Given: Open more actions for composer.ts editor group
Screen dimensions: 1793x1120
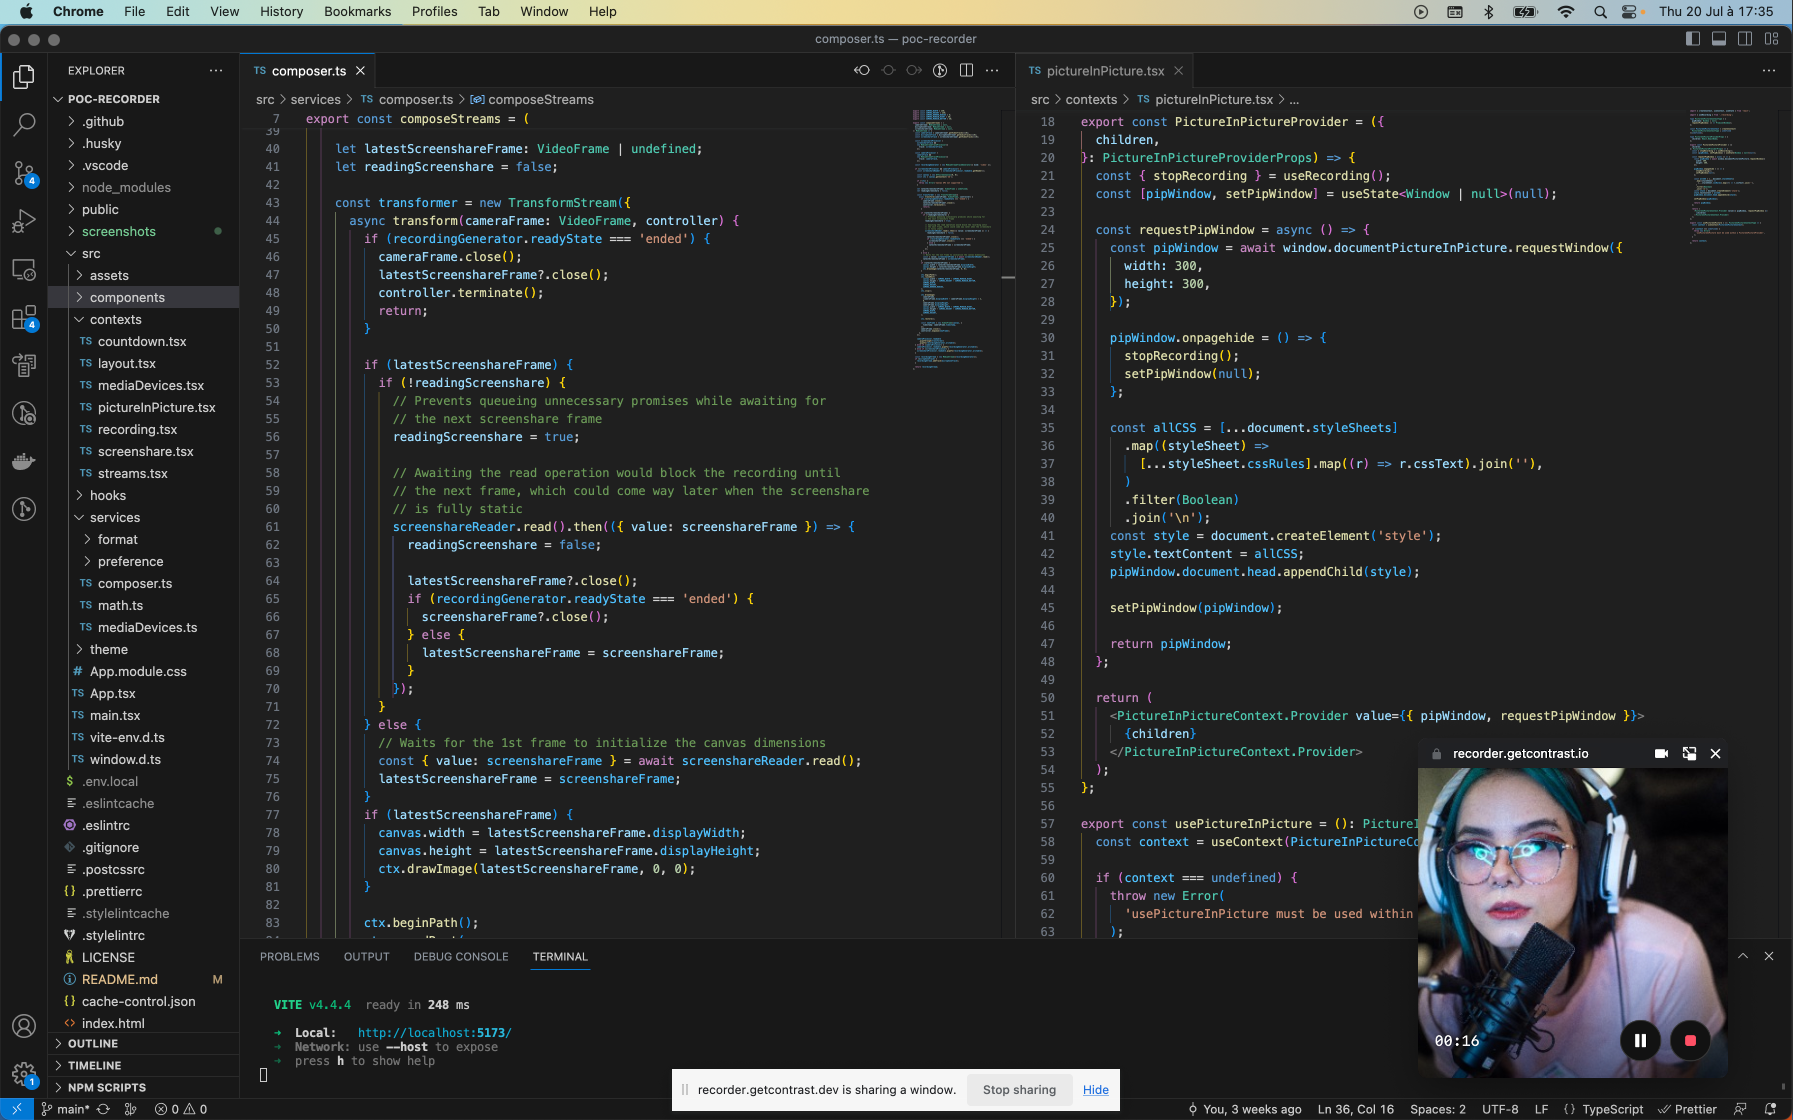Looking at the screenshot, I should tap(992, 70).
